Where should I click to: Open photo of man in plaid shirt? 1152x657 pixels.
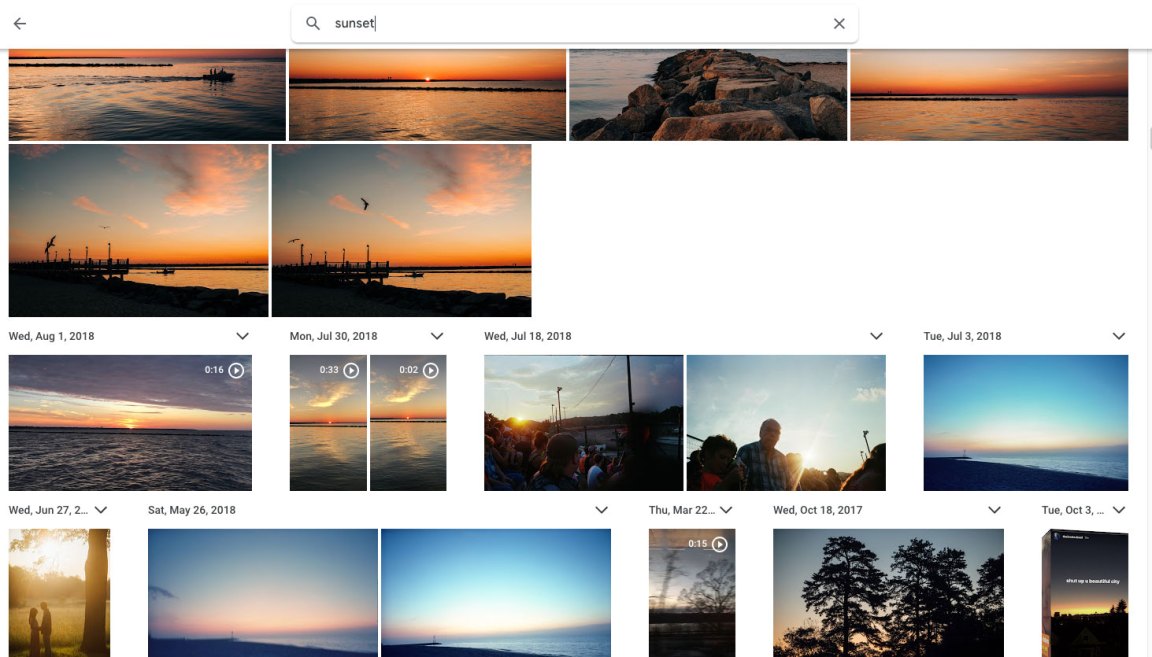[x=786, y=423]
